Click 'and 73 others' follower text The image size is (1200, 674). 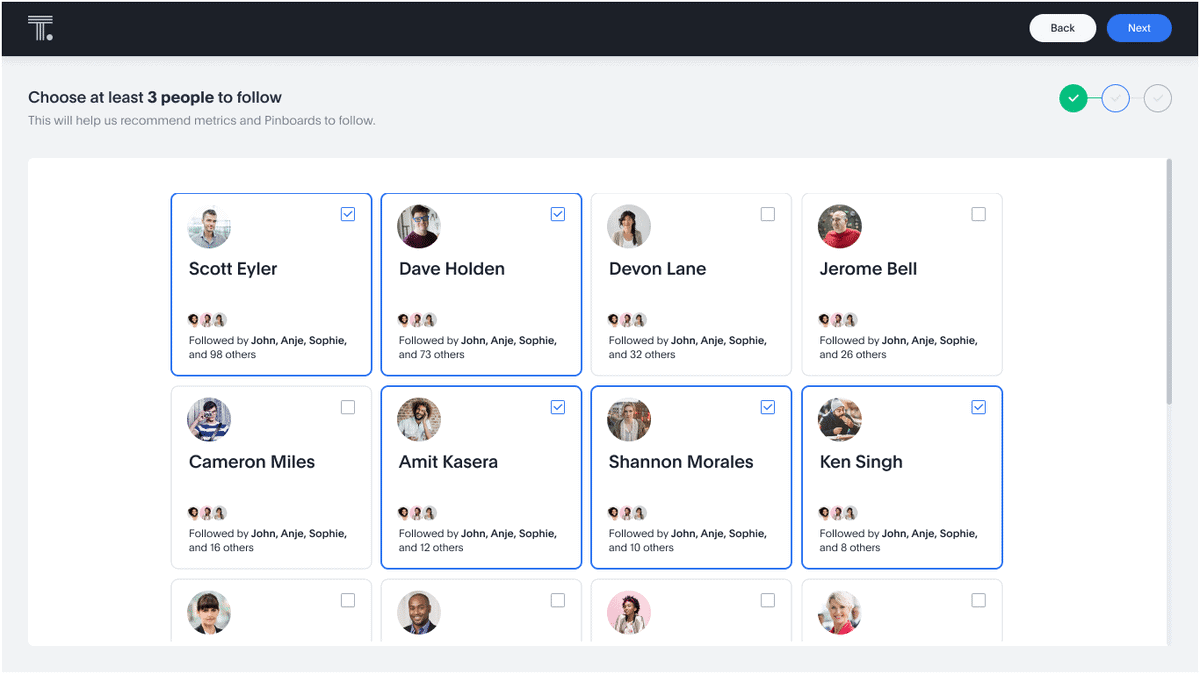[432, 355]
